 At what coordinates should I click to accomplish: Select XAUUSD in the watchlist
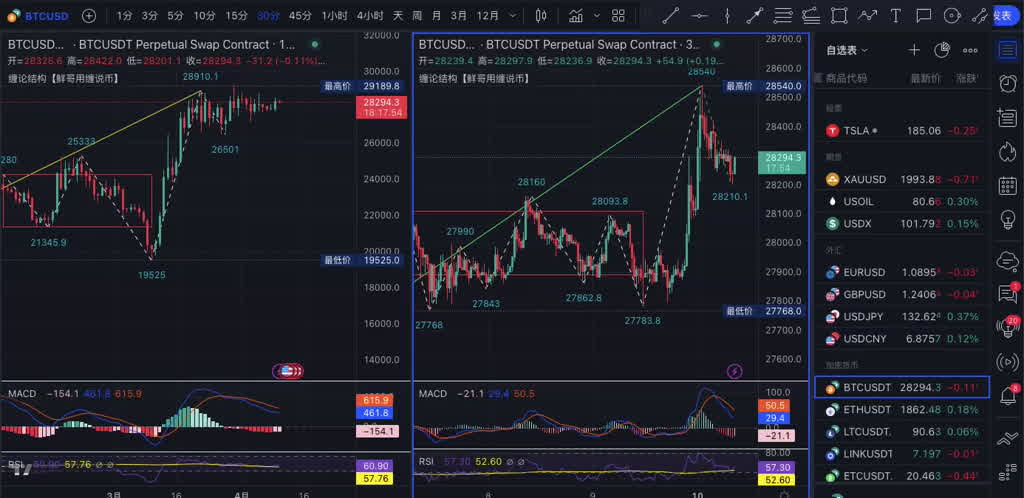click(864, 179)
